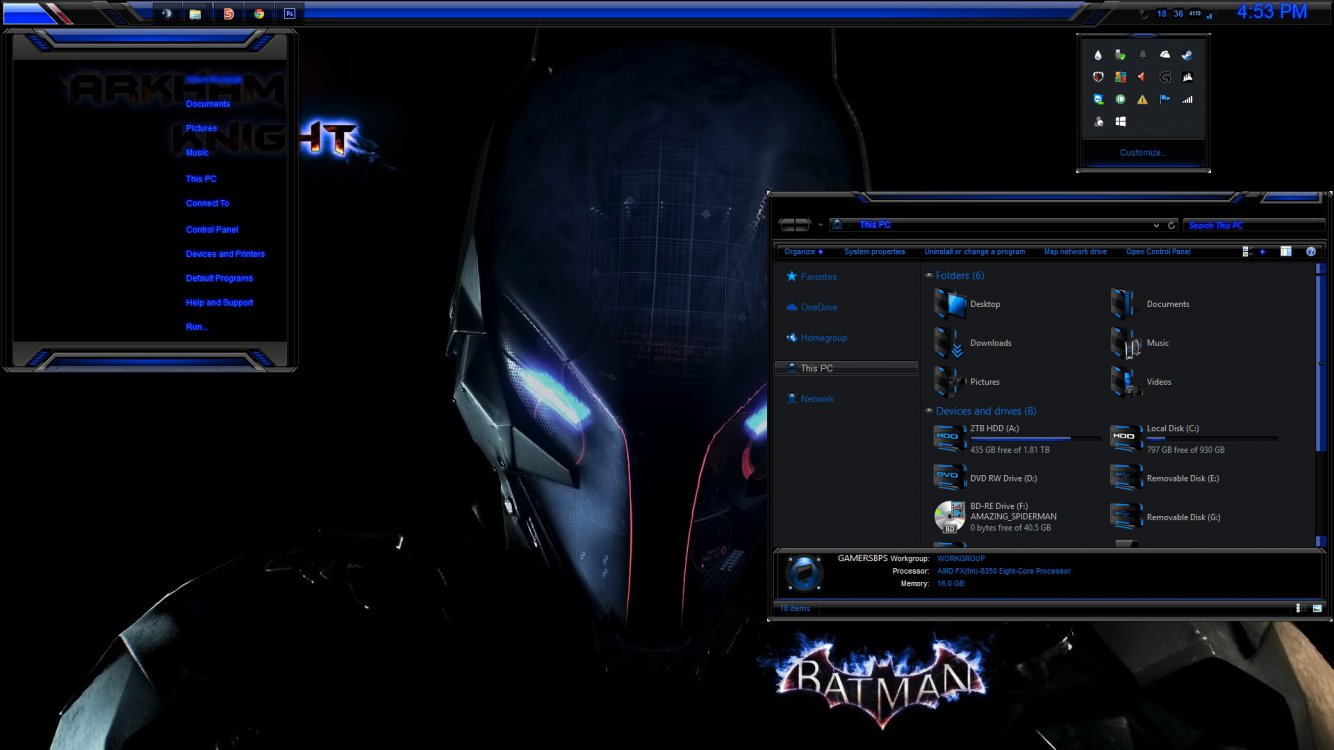This screenshot has width=1334, height=750.
Task: Open the Organize dropdown menu
Action: 803,252
